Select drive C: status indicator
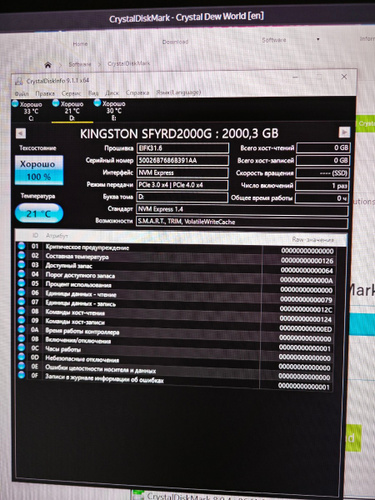The width and height of the screenshot is (375, 500). click(27, 111)
